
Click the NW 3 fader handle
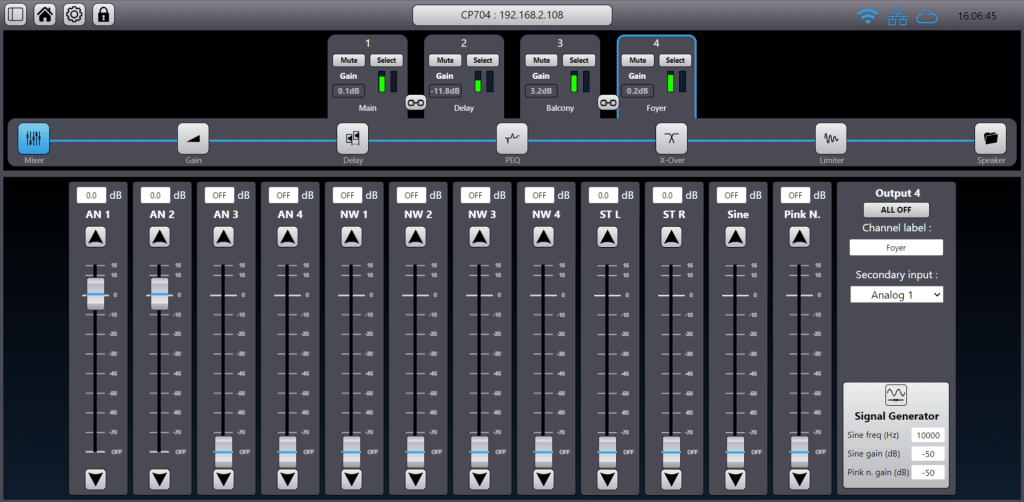(480, 452)
